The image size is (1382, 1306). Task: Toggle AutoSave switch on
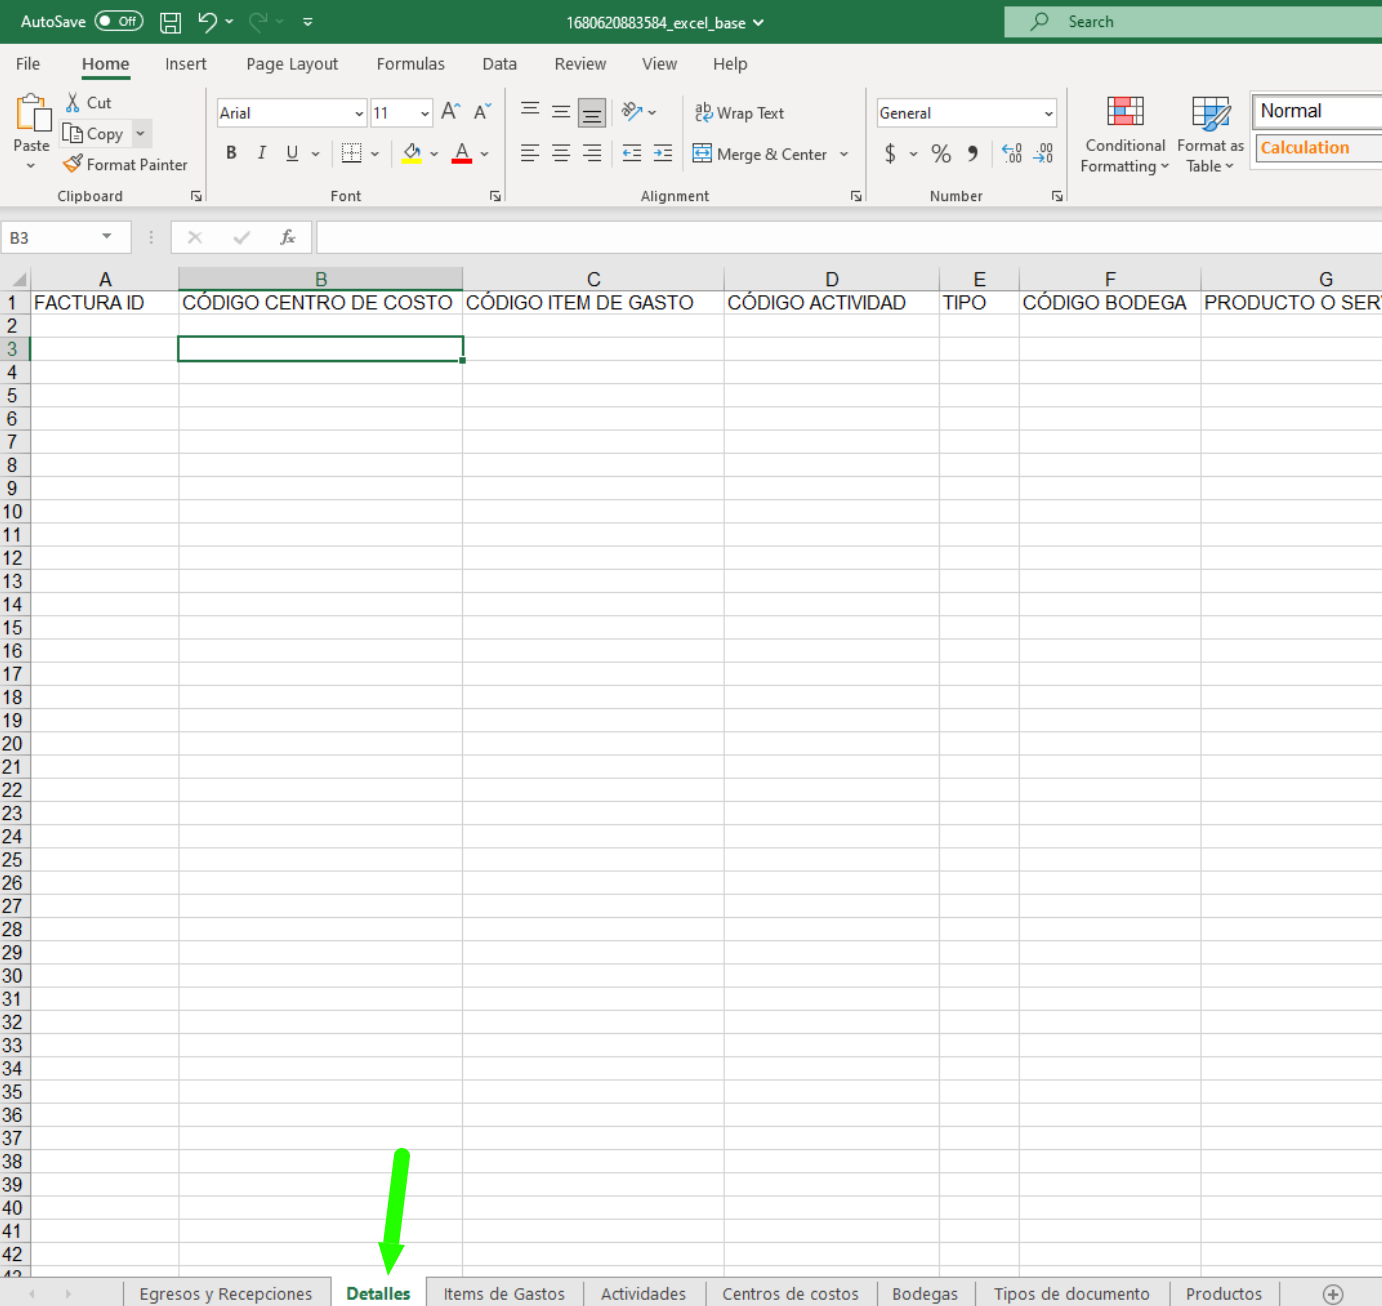click(119, 22)
